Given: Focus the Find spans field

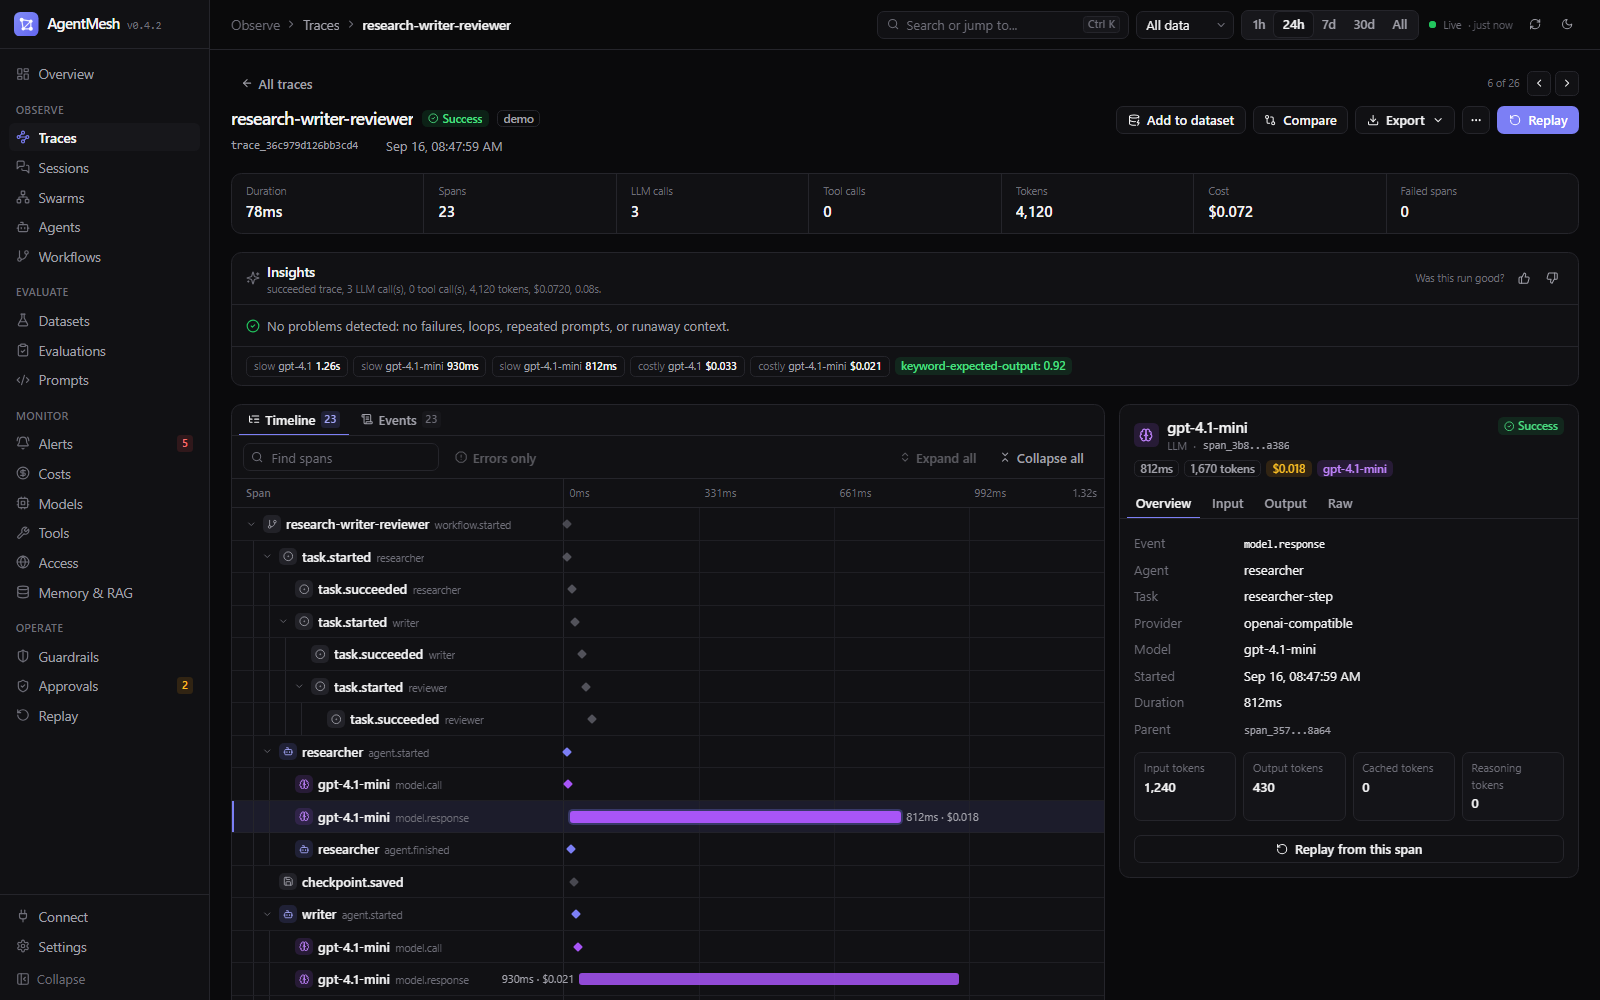Looking at the screenshot, I should pos(341,458).
